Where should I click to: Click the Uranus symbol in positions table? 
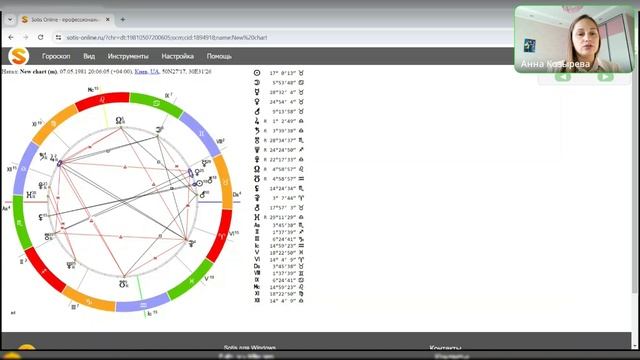[257, 140]
